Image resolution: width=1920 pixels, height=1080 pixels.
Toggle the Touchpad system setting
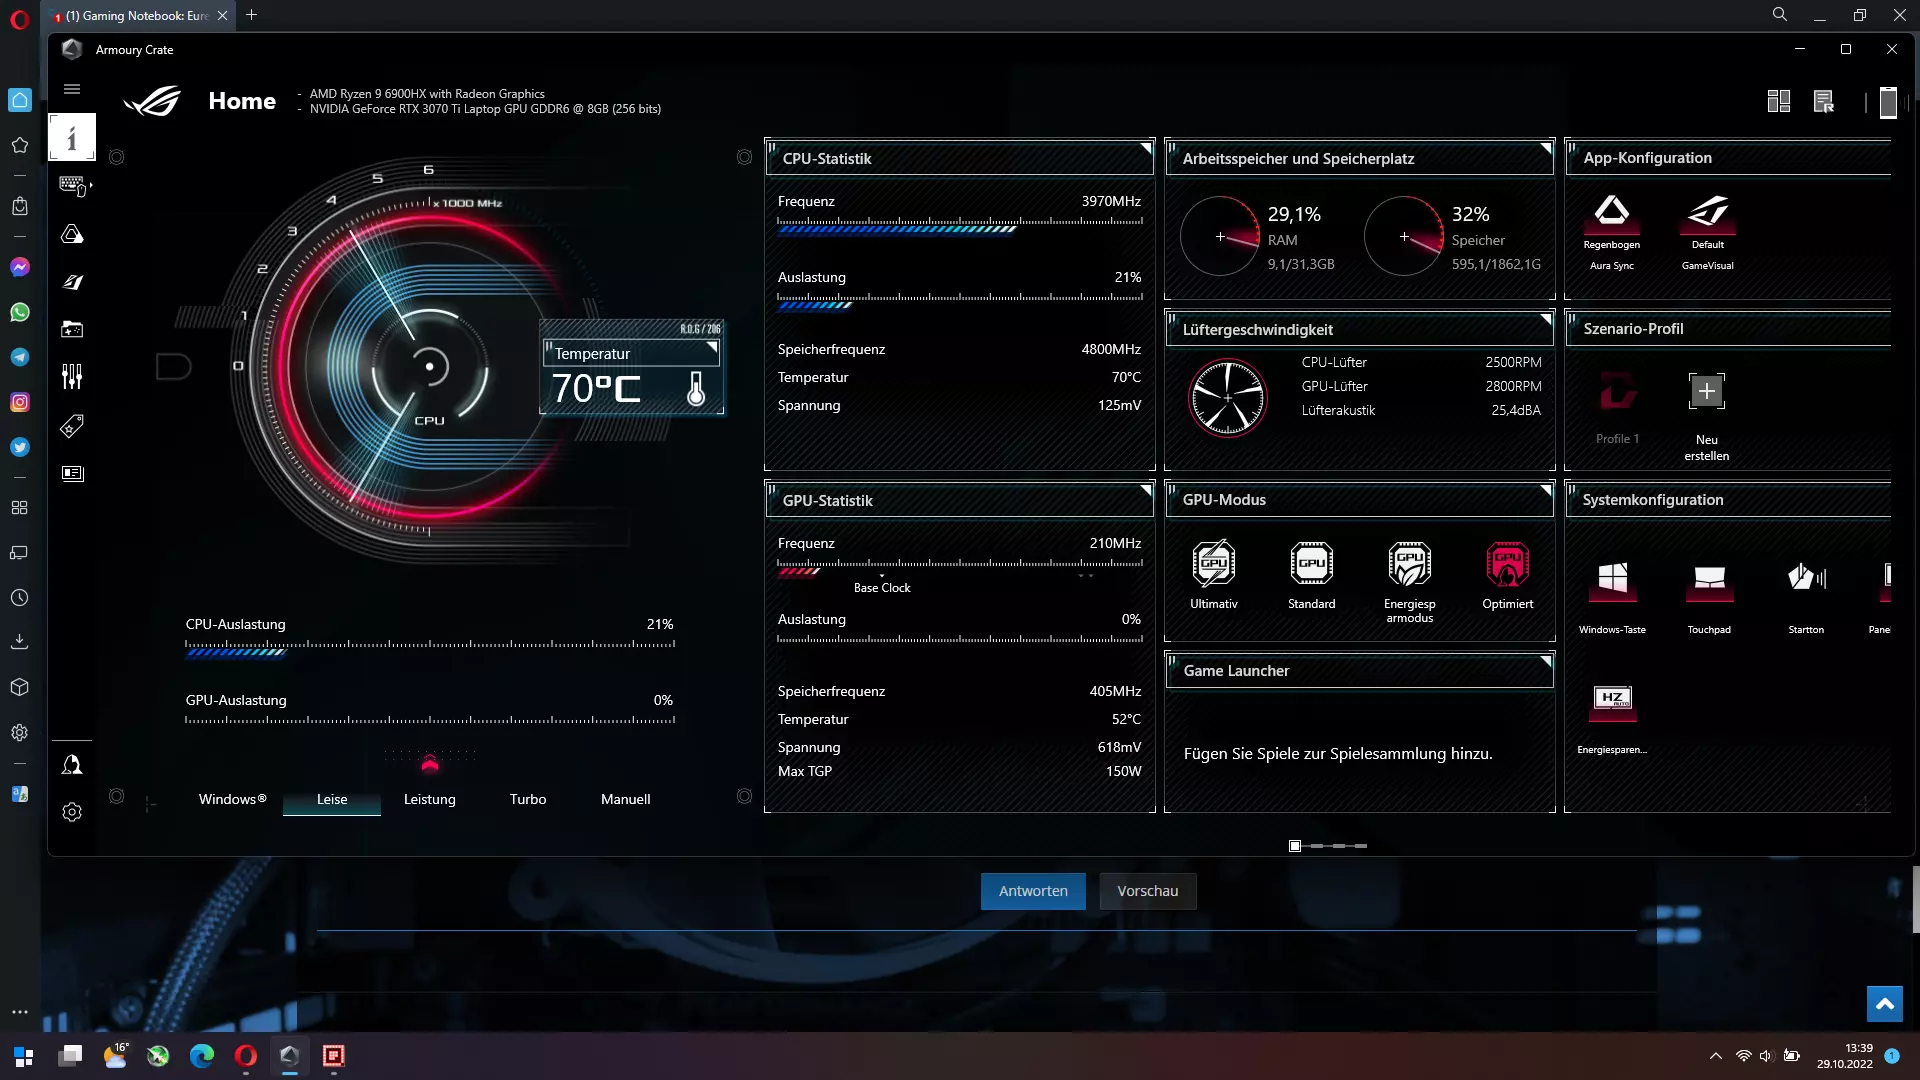[x=1709, y=597]
